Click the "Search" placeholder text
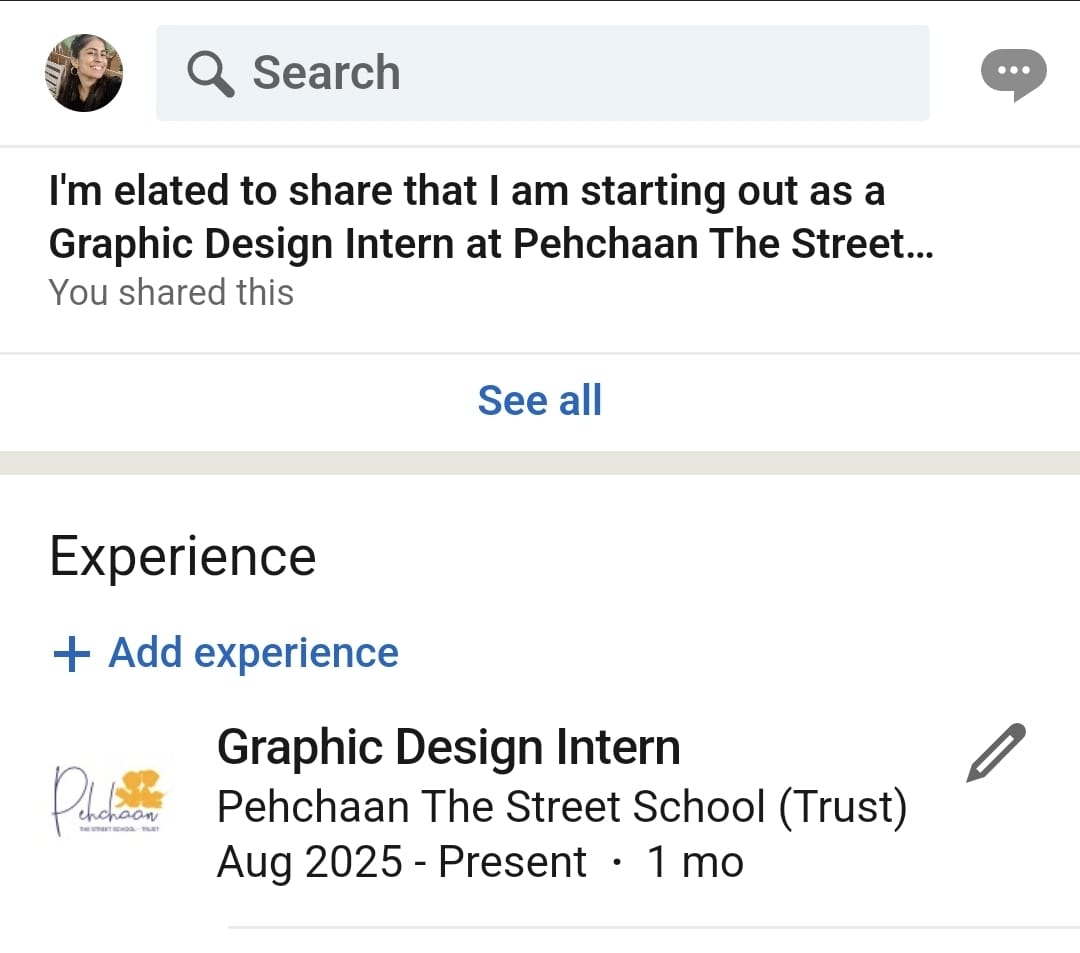Image resolution: width=1080 pixels, height=953 pixels. (x=326, y=73)
